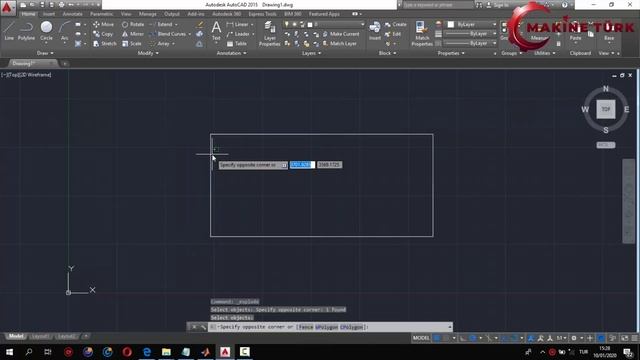
Task: Click the Stretch tool
Action: pyautogui.click(x=104, y=43)
